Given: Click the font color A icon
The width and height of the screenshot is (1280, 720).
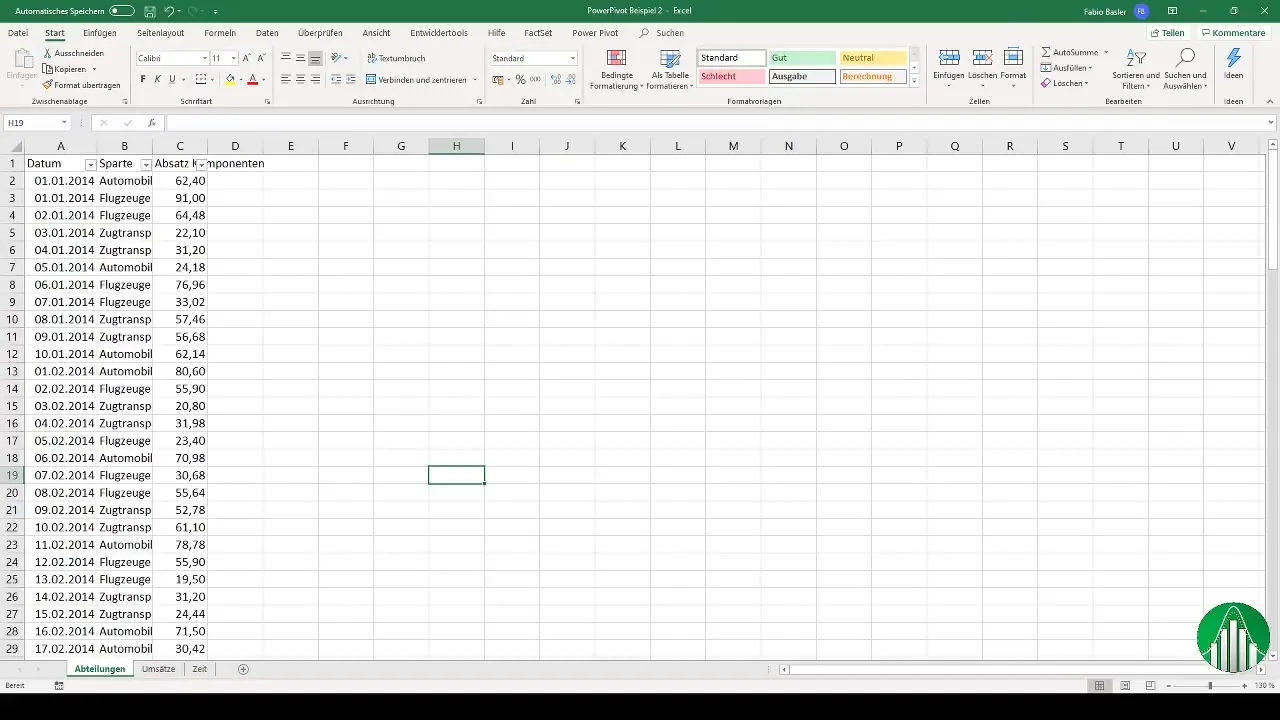Looking at the screenshot, I should 253,79.
